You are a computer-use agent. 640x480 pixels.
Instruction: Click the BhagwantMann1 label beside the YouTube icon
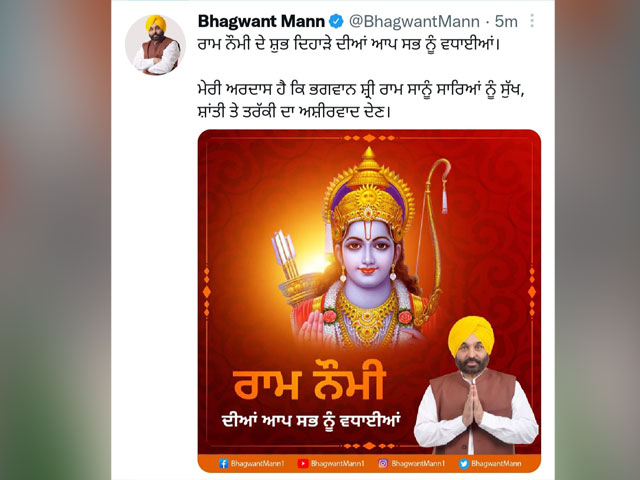tap(337, 463)
